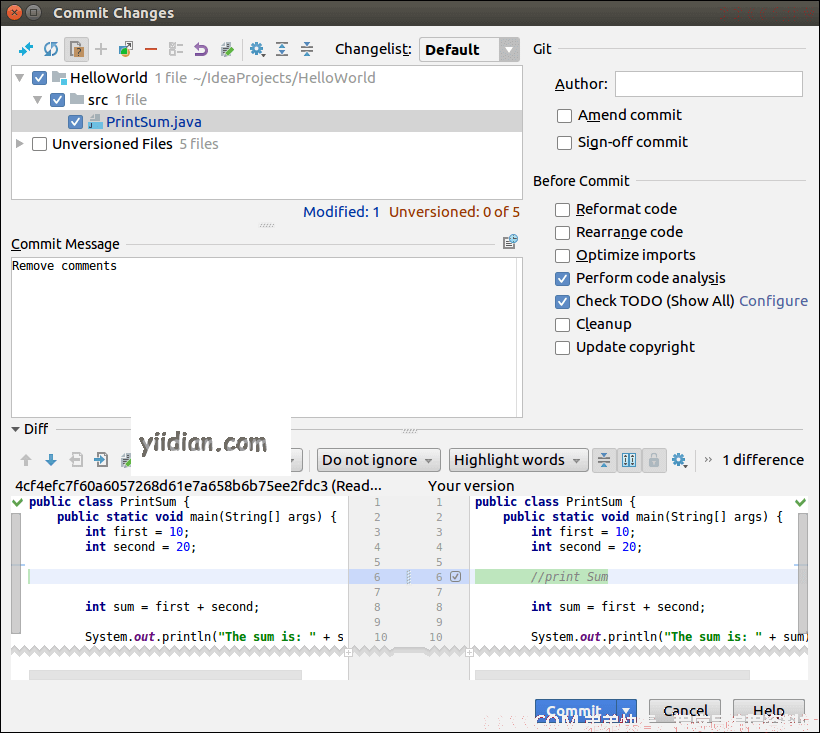820x733 pixels.
Task: Open the Changelist Default dropdown
Action: pos(469,50)
